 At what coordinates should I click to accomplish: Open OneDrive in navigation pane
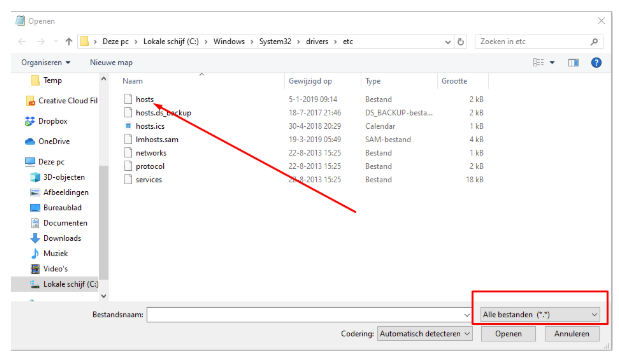[x=47, y=141]
